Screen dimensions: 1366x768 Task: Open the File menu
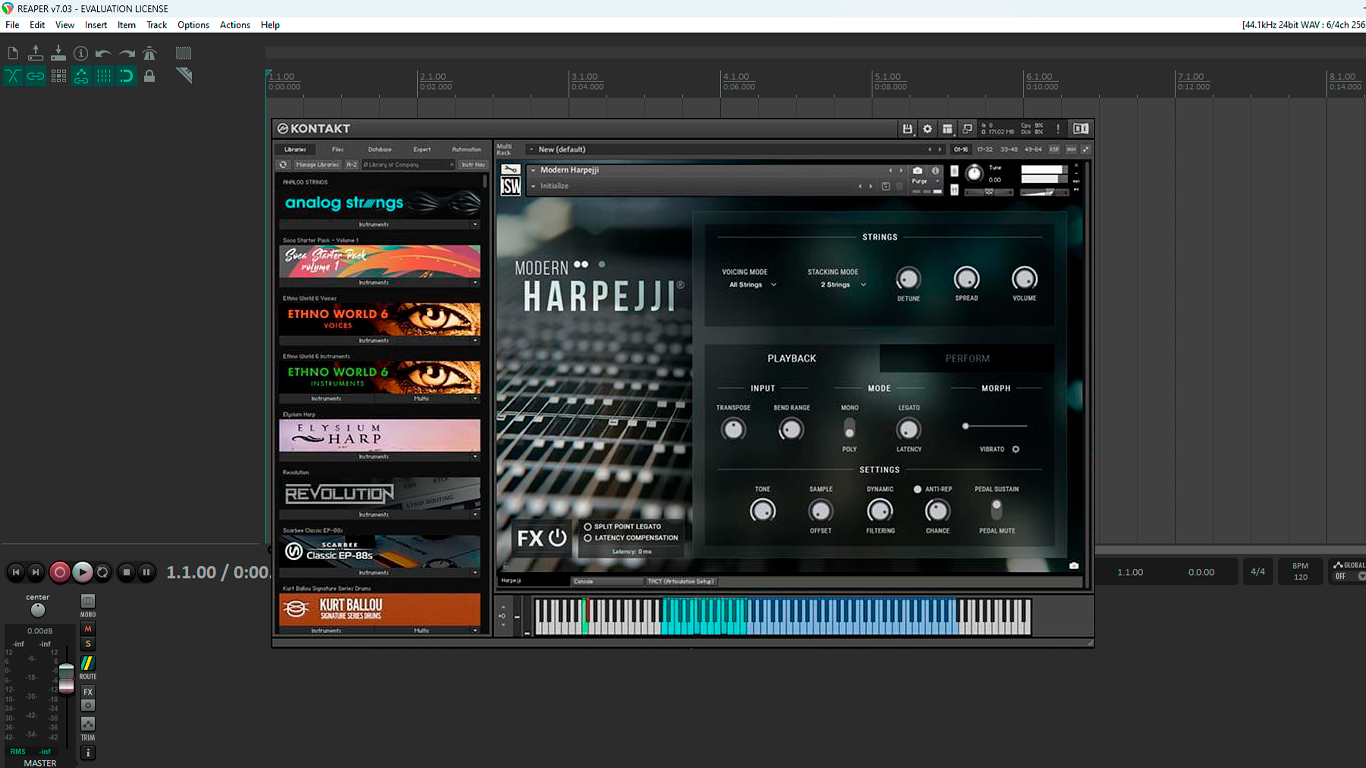[x=12, y=25]
